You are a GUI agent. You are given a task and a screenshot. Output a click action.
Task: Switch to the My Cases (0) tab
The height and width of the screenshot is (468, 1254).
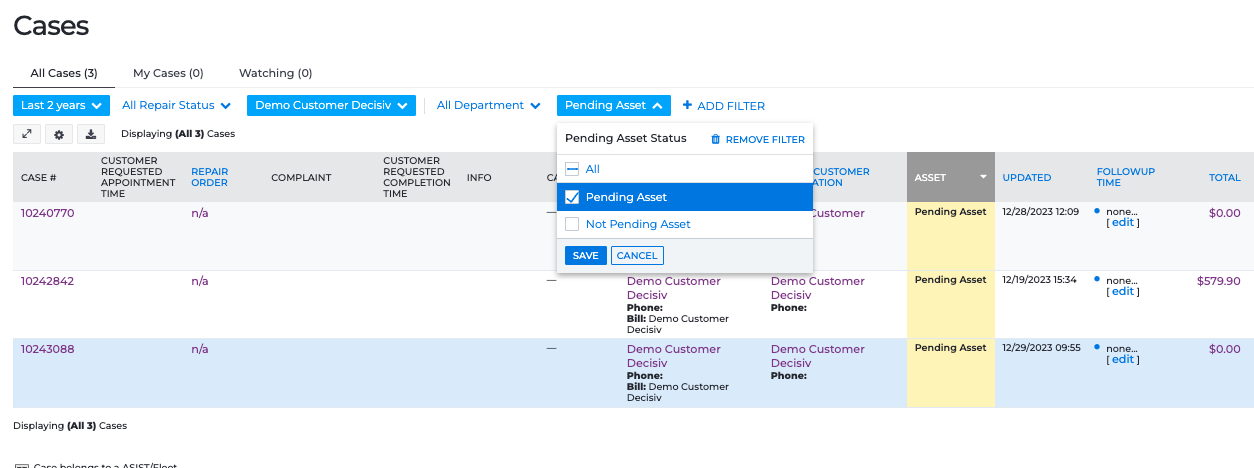pyautogui.click(x=168, y=73)
